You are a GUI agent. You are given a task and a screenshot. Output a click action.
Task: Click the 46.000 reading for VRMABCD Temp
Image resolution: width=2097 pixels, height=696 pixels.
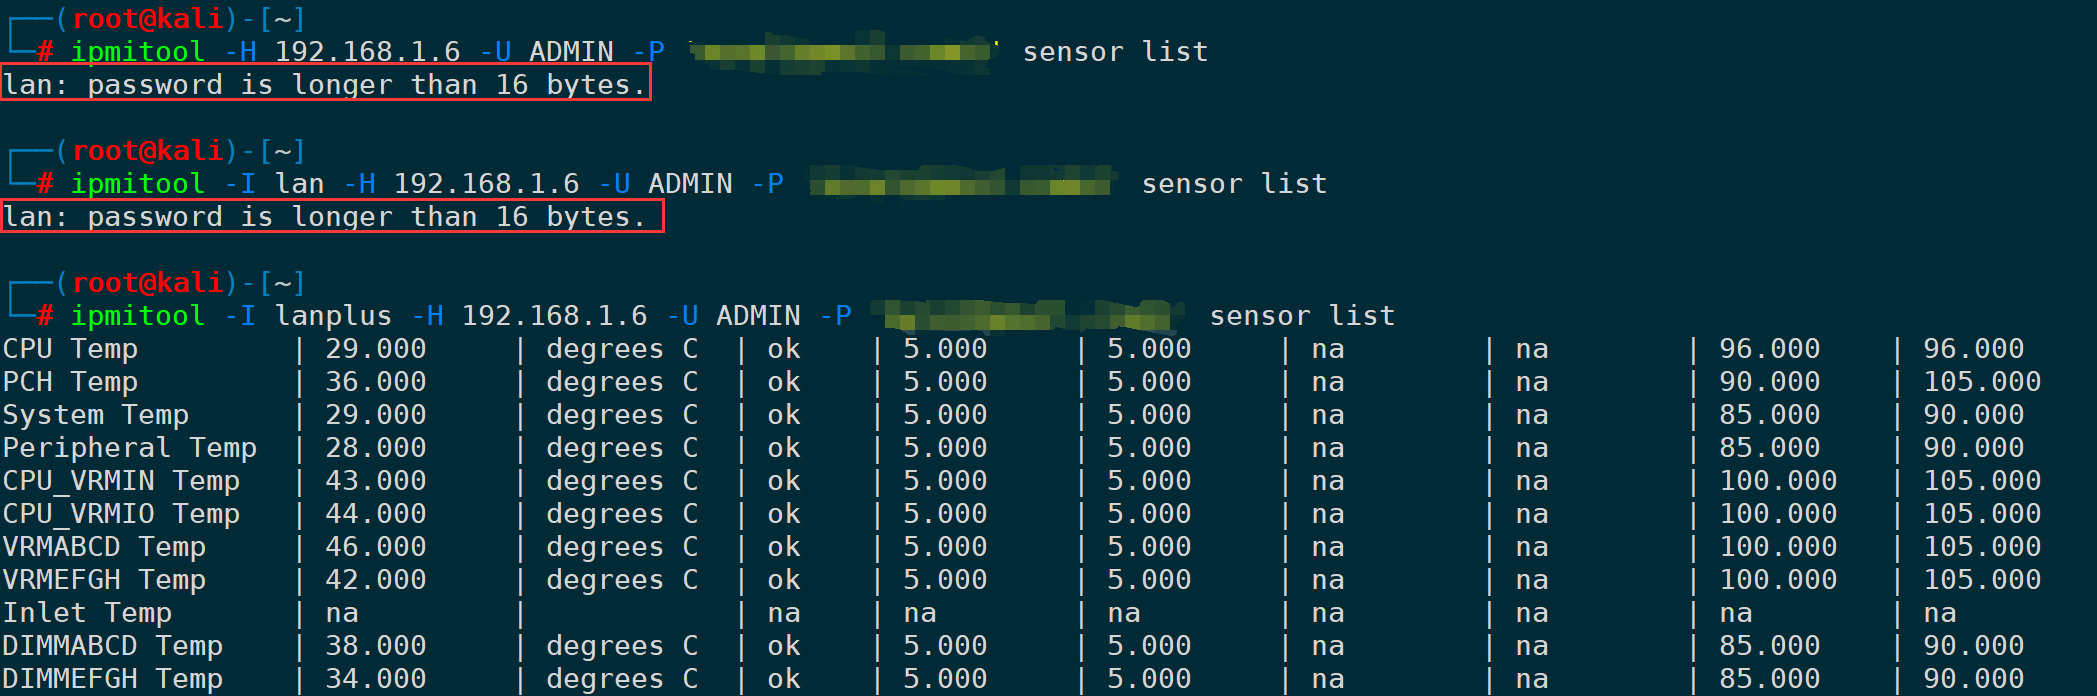click(376, 547)
